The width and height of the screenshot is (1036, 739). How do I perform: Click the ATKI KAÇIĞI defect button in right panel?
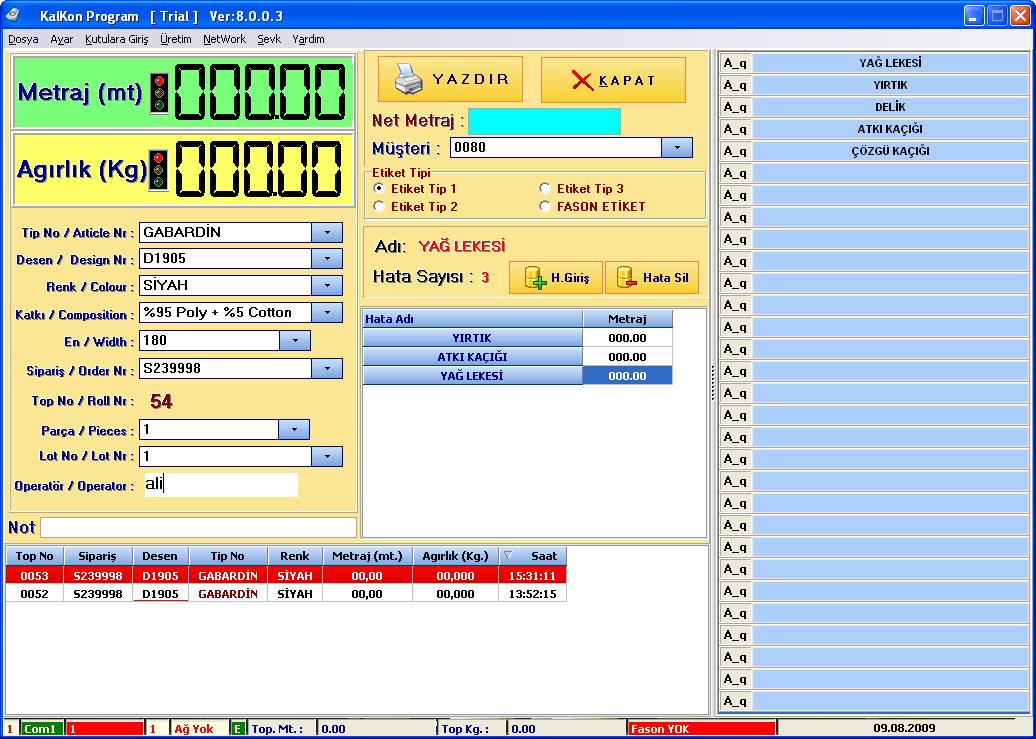click(x=891, y=129)
